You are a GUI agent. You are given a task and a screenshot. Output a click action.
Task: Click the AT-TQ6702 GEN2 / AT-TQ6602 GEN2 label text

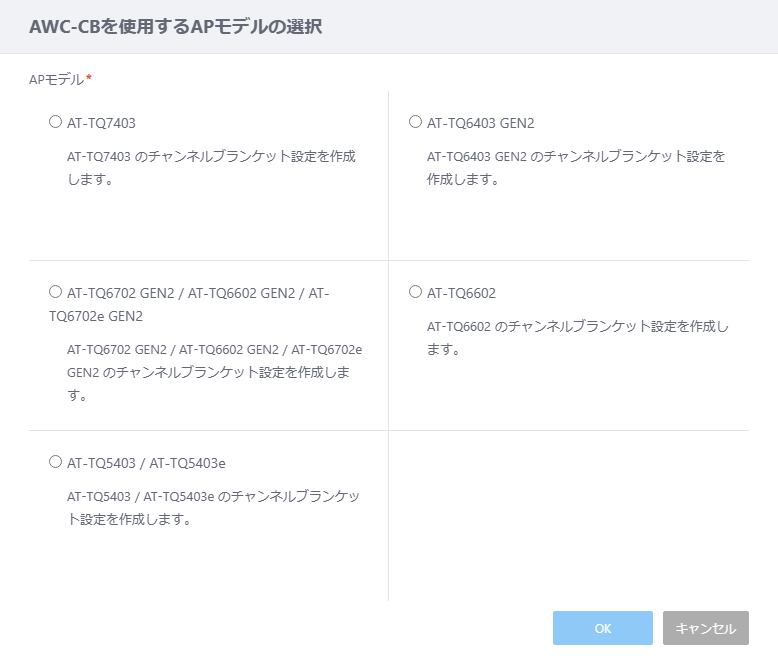click(189, 304)
